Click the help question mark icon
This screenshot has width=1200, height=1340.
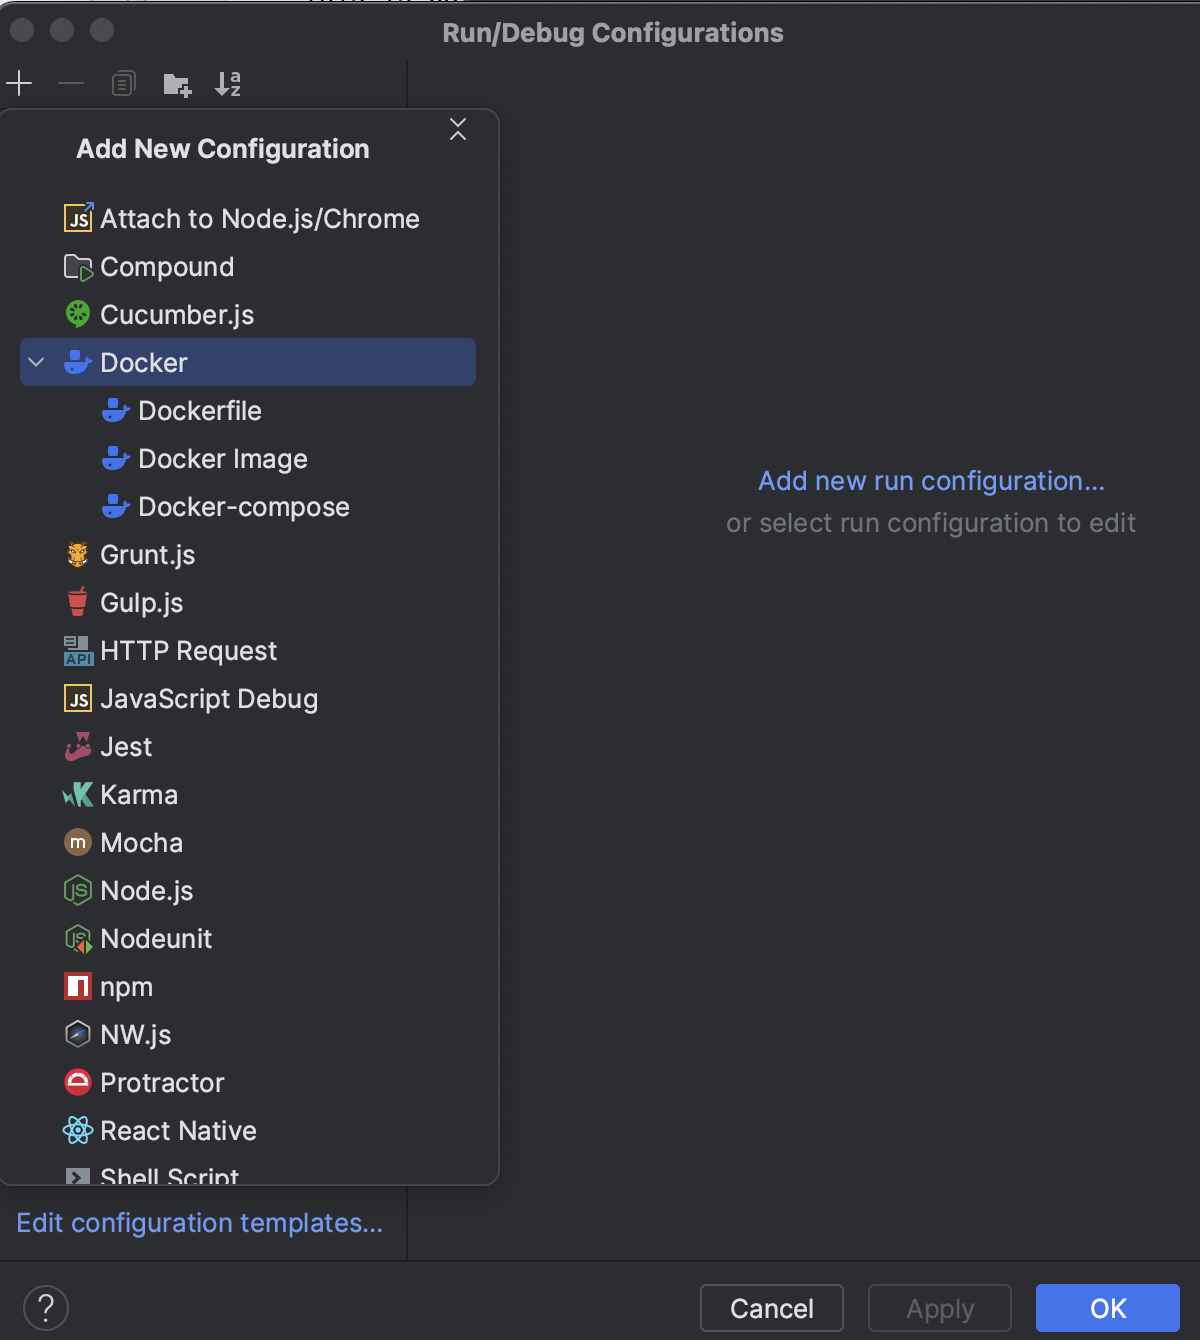(47, 1307)
